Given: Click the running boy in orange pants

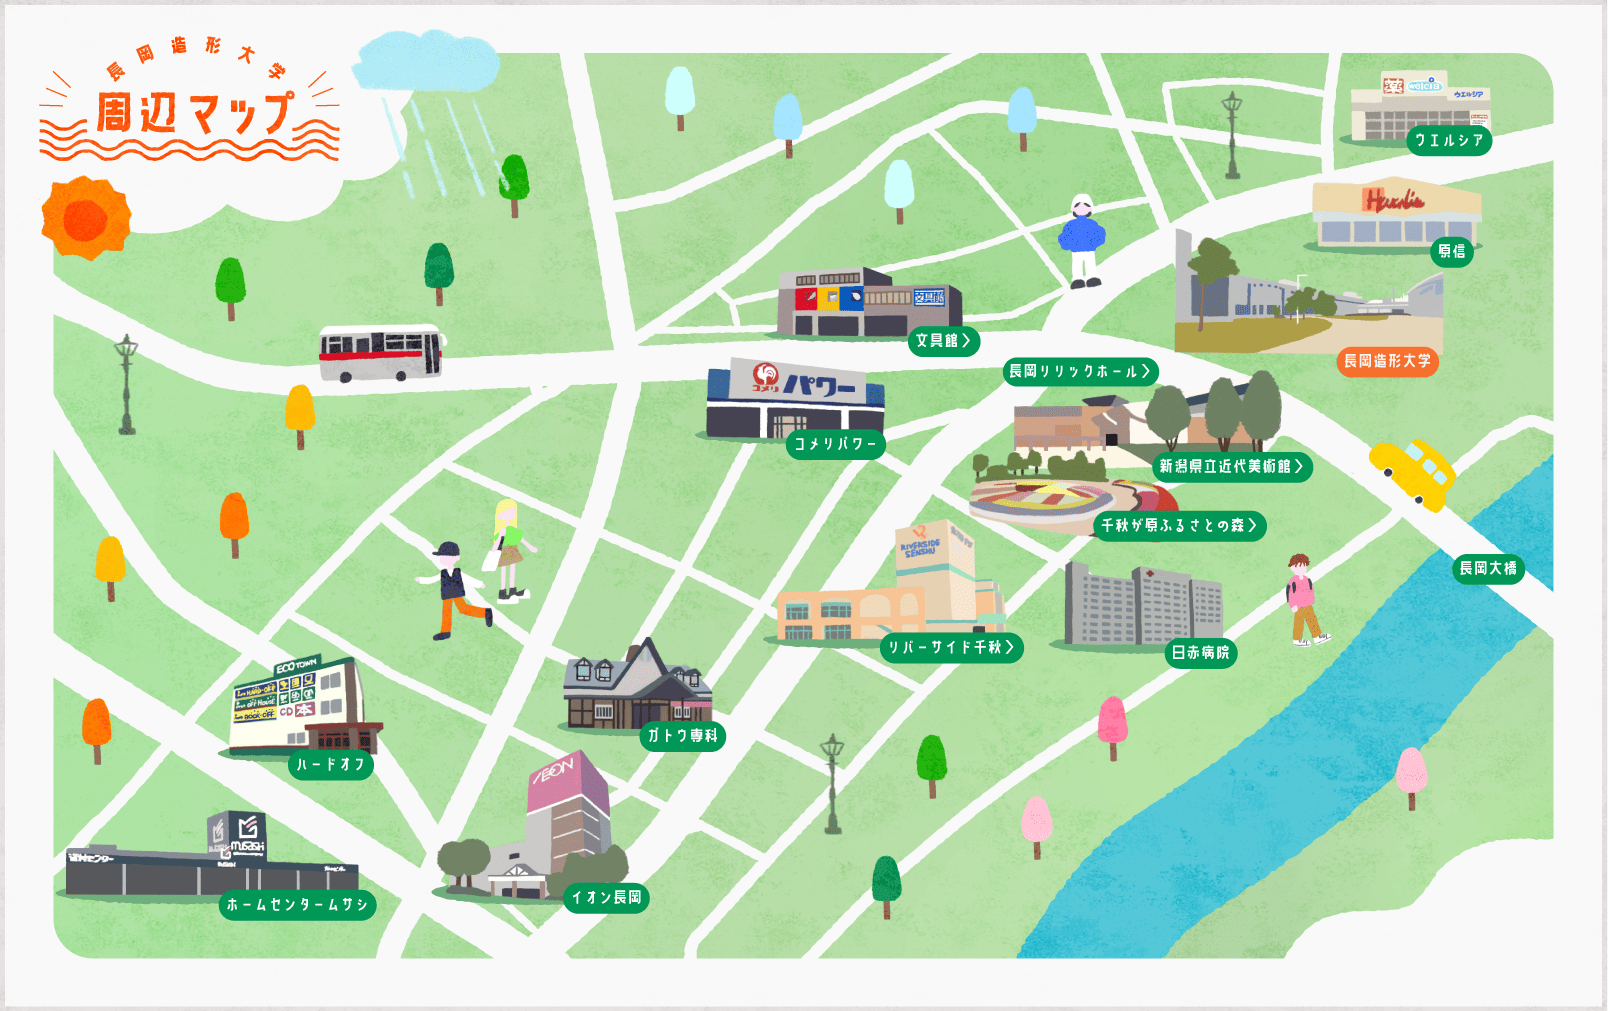Looking at the screenshot, I should 455,590.
